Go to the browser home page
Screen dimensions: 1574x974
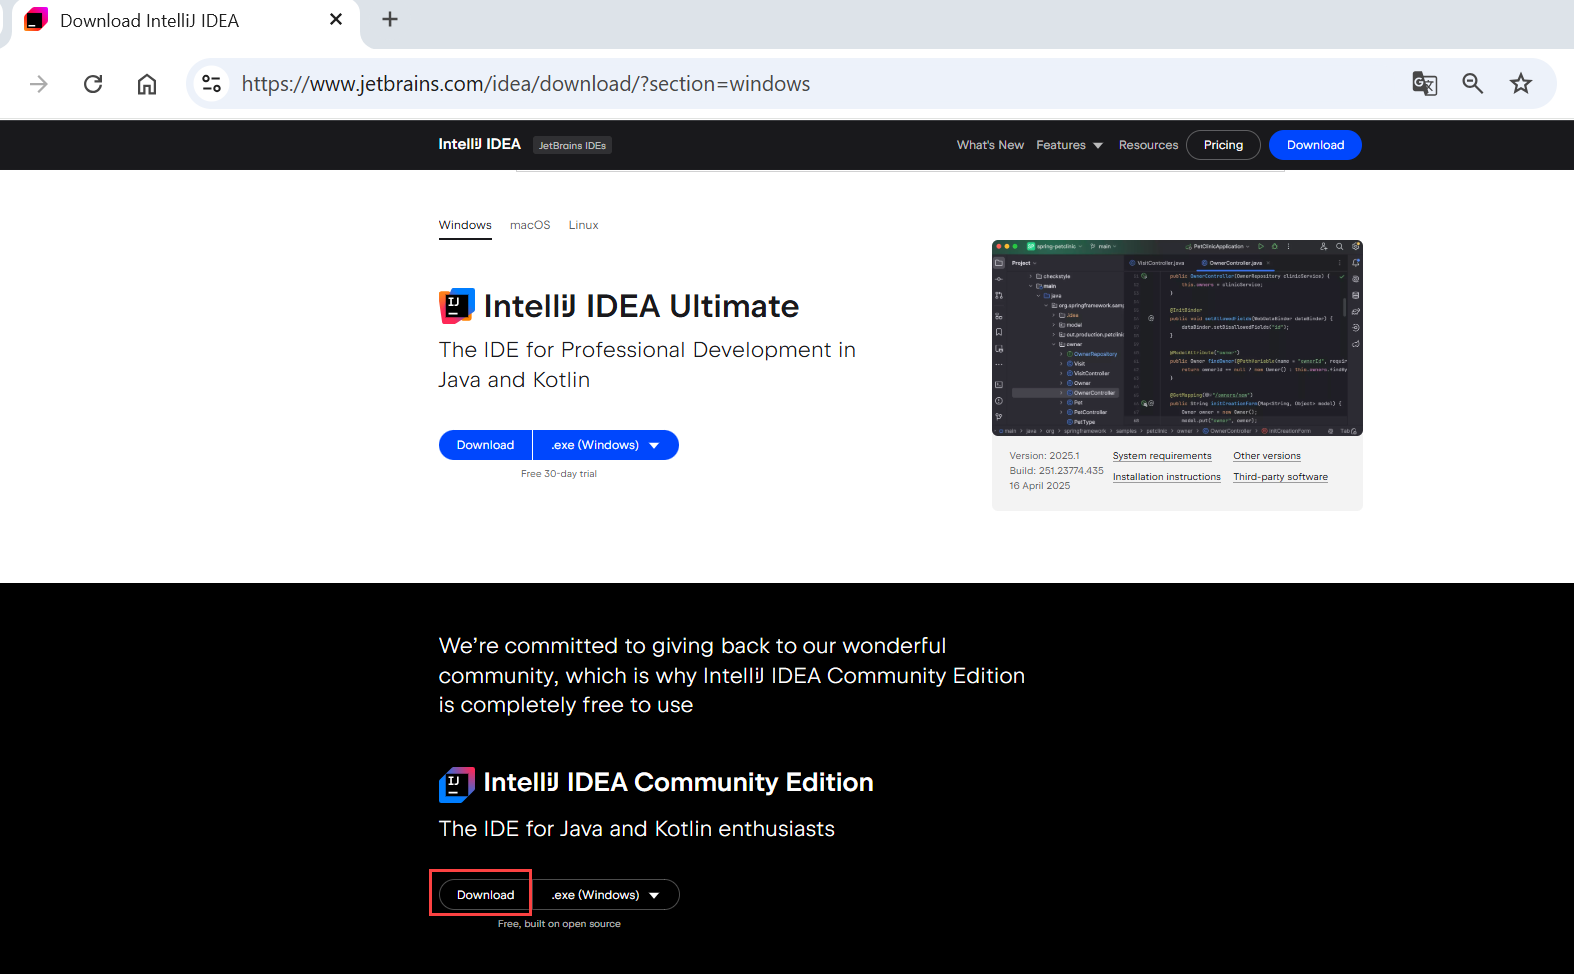[x=147, y=84]
